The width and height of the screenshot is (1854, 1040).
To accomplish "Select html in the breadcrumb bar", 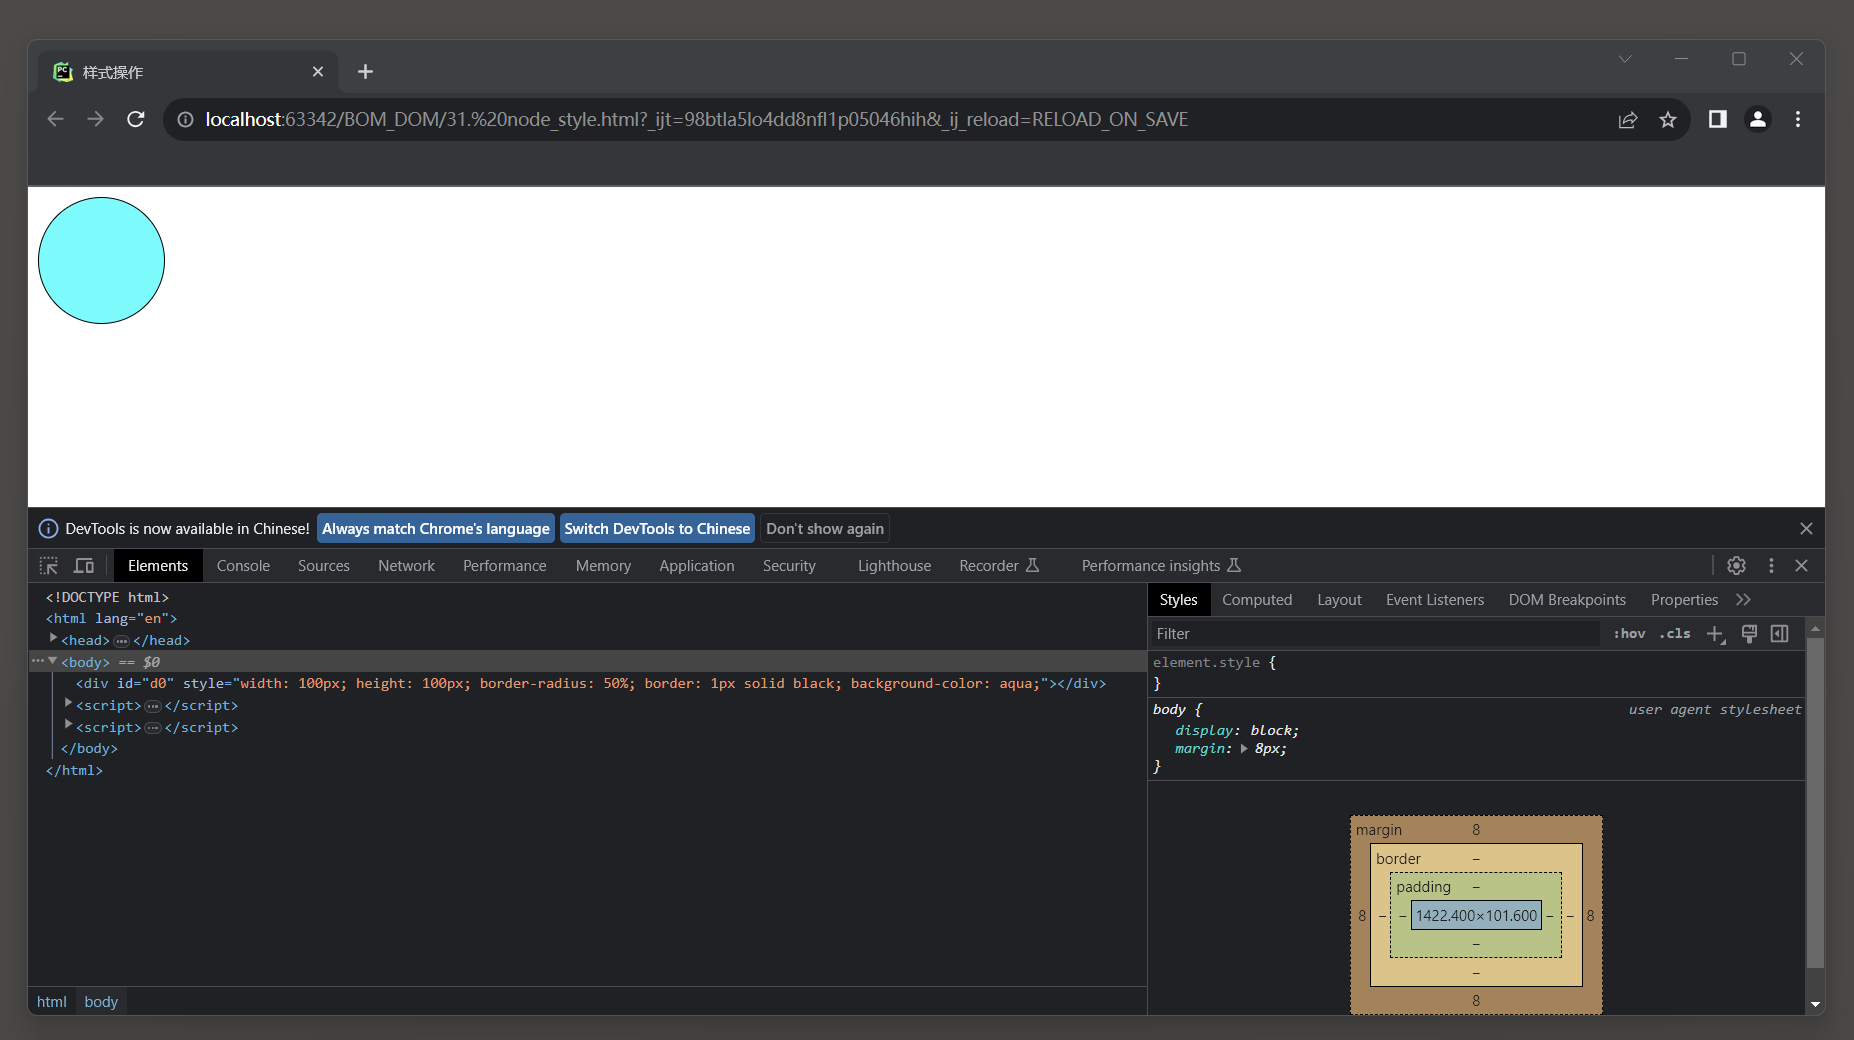I will (x=52, y=1002).
